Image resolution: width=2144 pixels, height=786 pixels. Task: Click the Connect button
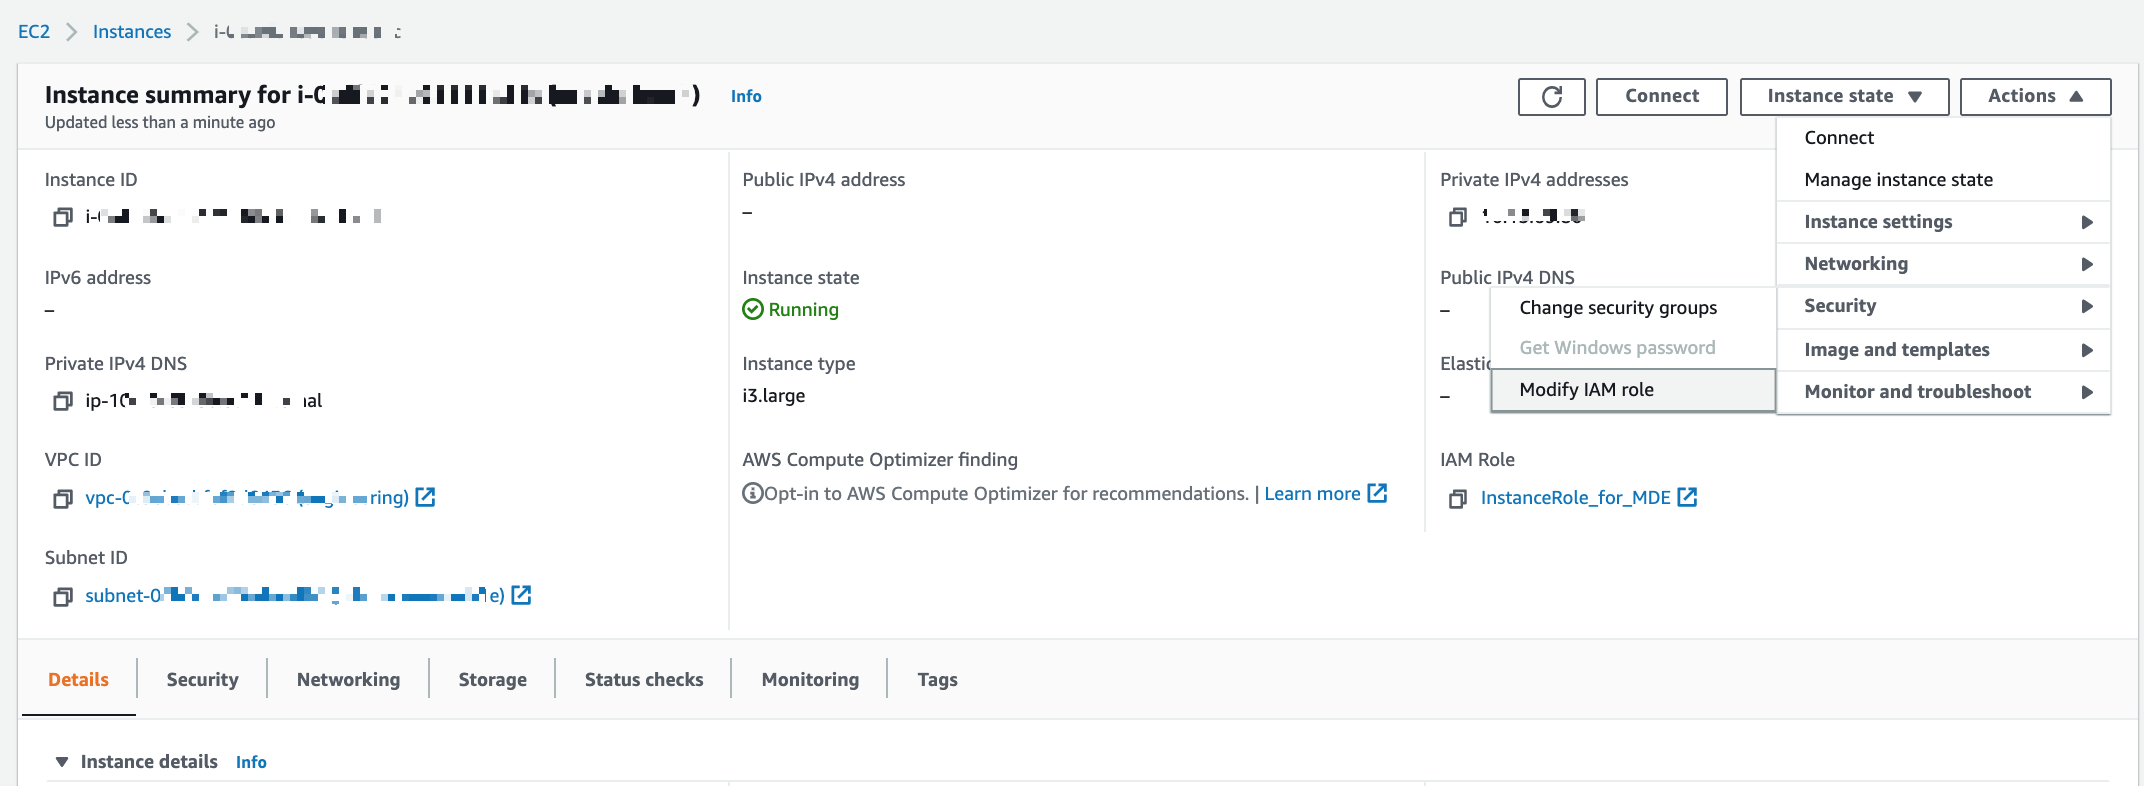(x=1661, y=96)
